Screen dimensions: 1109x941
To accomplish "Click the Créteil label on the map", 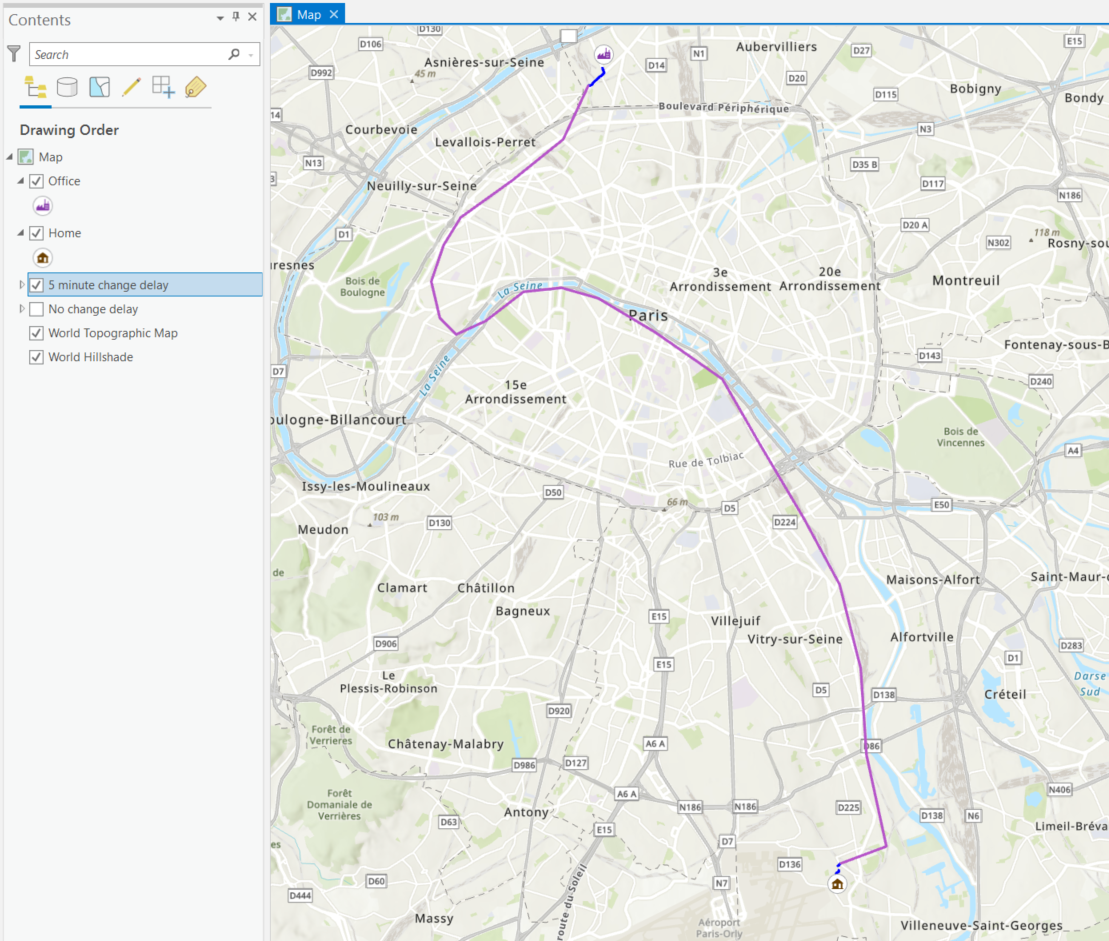I will click(1005, 694).
